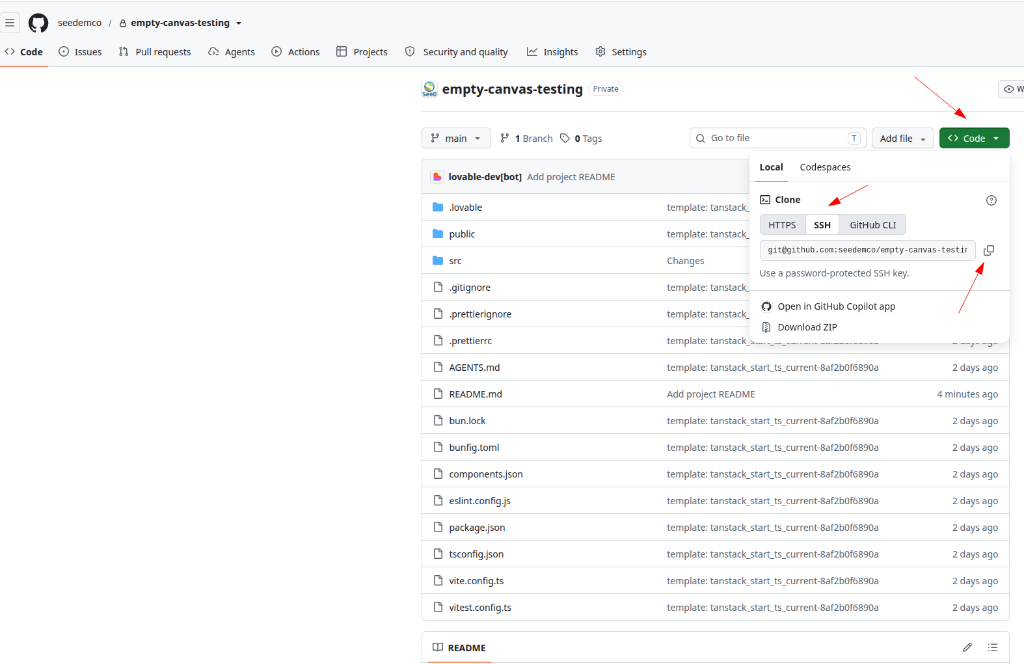
Task: Select the Local tab in clone popup
Action: tap(771, 167)
